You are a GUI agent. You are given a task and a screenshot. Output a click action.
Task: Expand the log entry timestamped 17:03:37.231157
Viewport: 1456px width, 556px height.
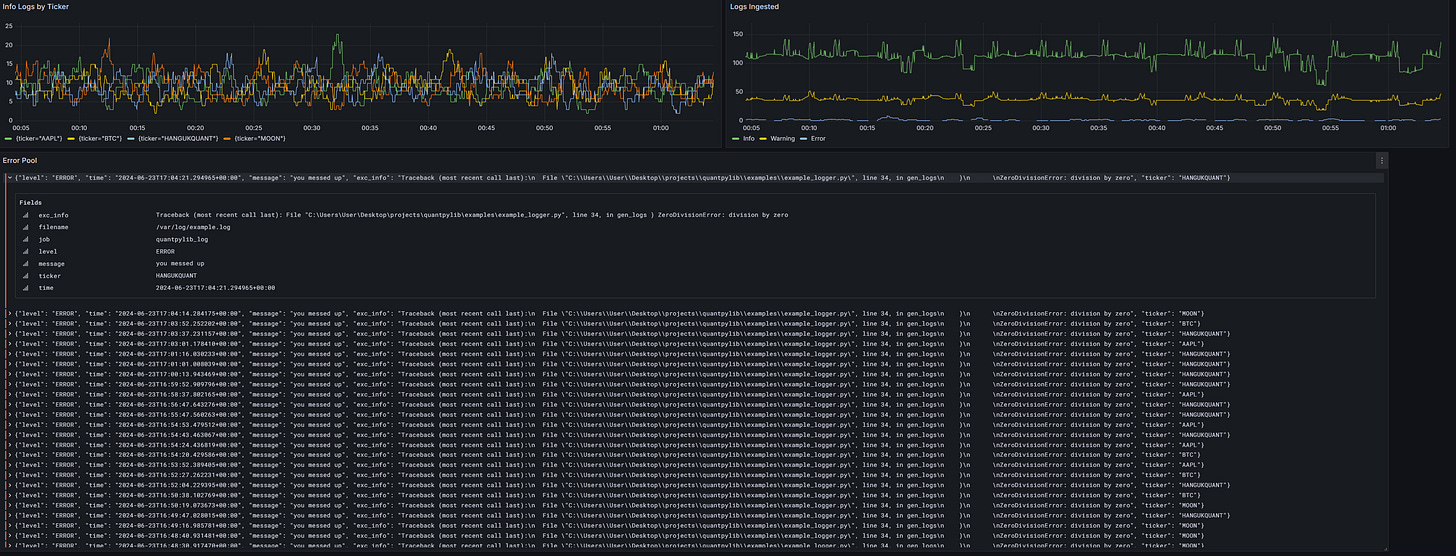pos(9,334)
